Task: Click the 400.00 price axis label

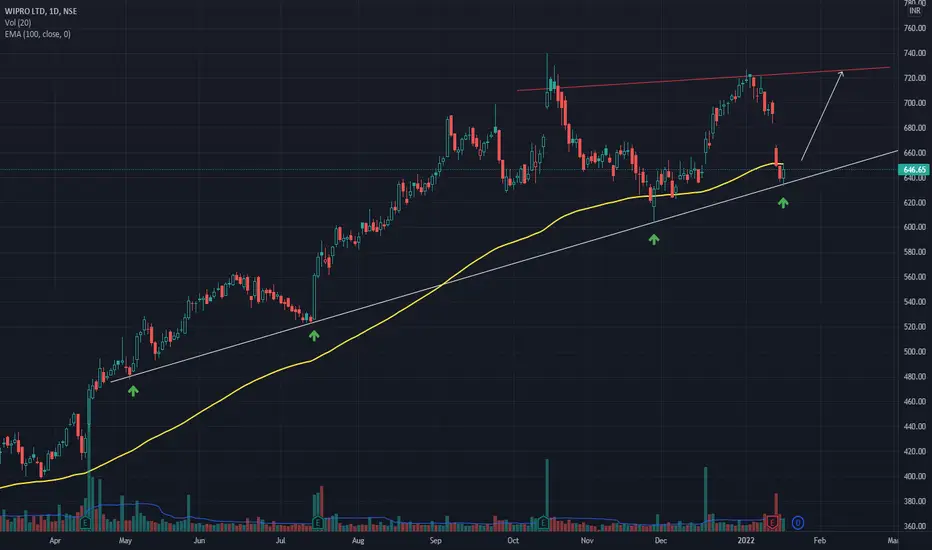Action: 914,477
